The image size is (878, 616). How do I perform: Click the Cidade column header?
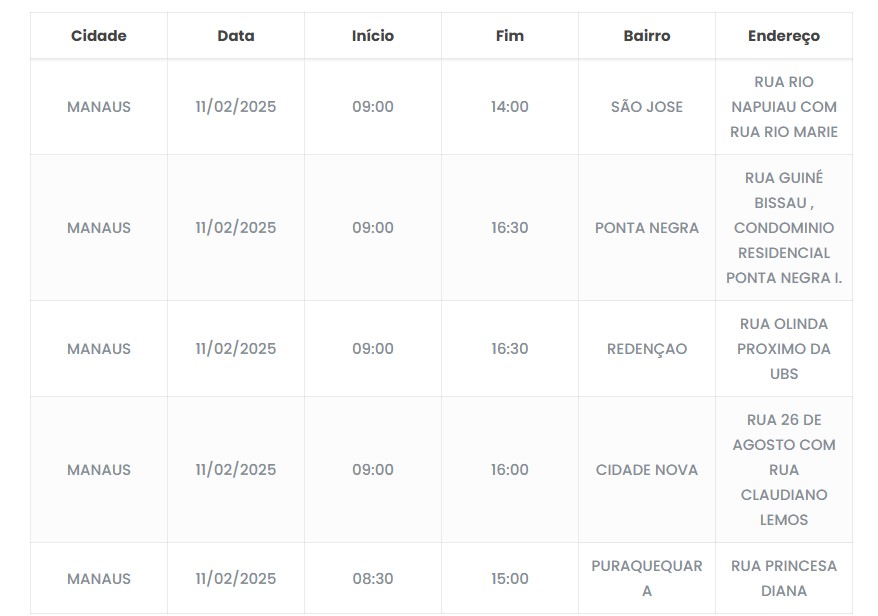(x=99, y=36)
